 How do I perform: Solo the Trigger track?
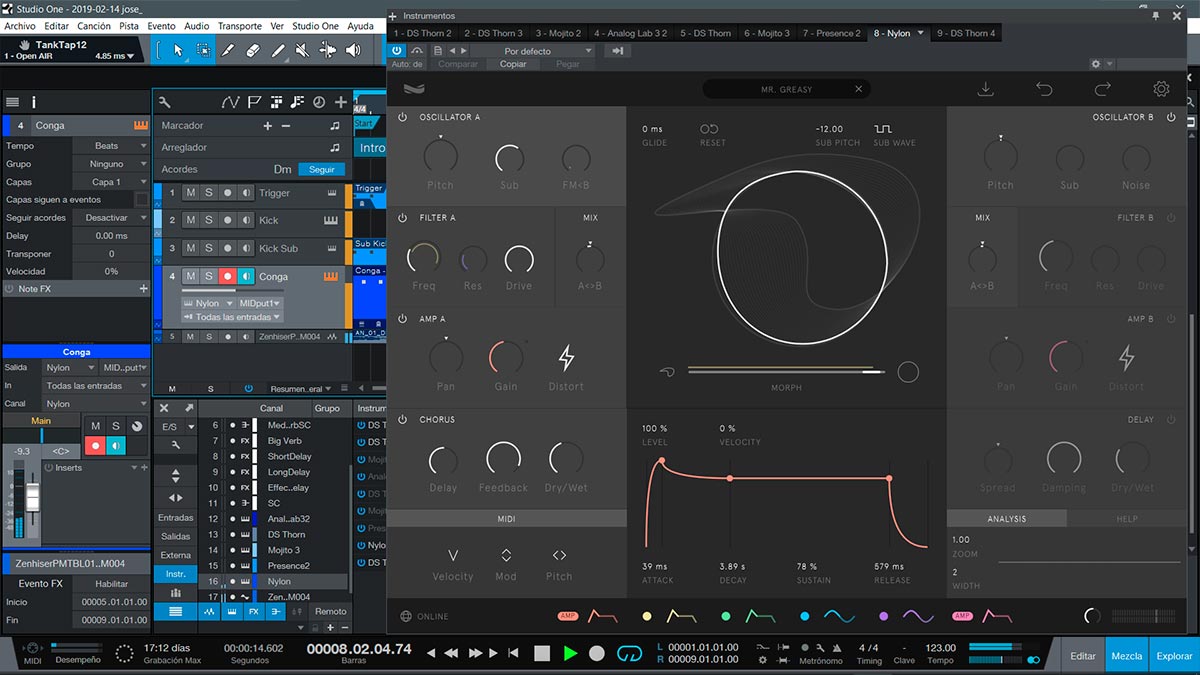tap(209, 192)
